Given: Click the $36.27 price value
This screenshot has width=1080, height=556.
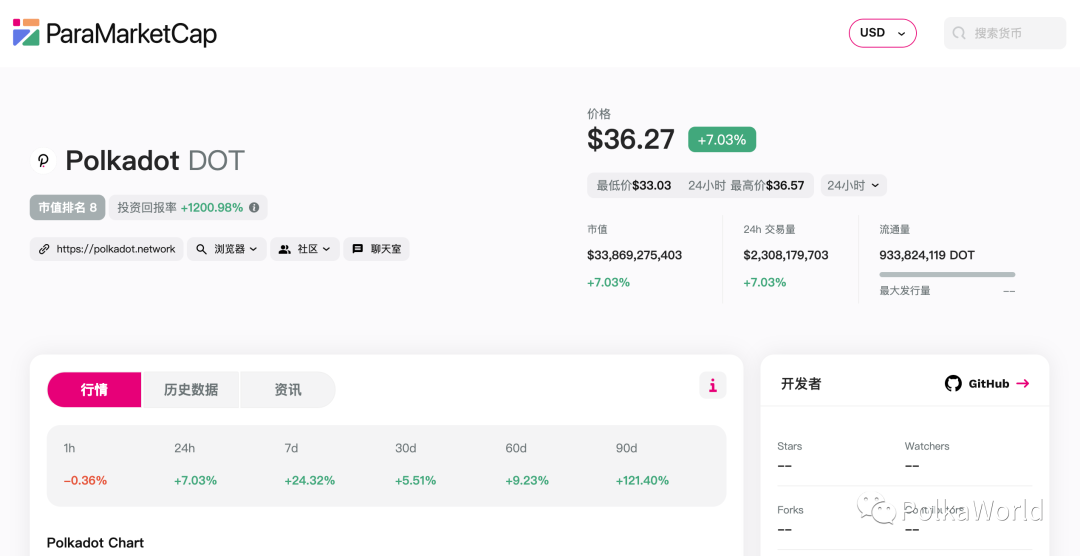Looking at the screenshot, I should point(631,139).
